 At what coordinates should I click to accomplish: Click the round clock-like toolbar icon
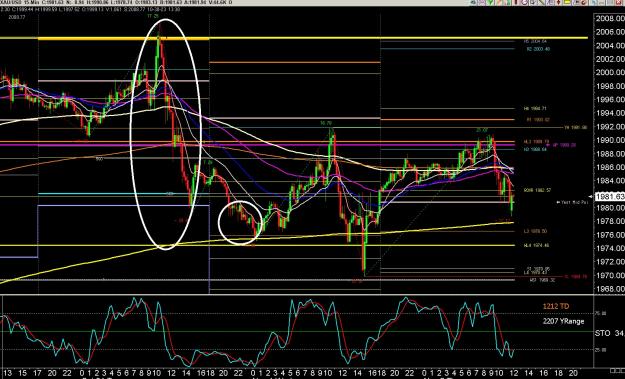(x=525, y=2)
